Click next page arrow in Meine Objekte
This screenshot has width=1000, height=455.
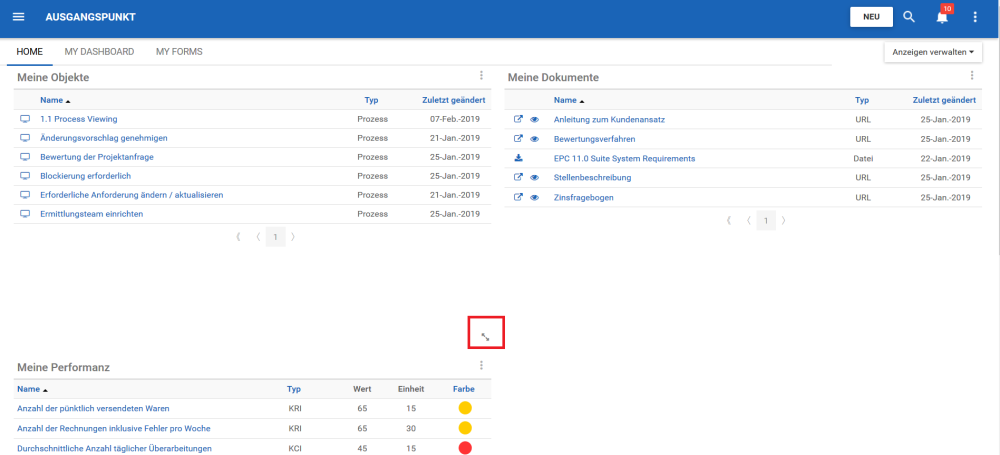tap(293, 237)
